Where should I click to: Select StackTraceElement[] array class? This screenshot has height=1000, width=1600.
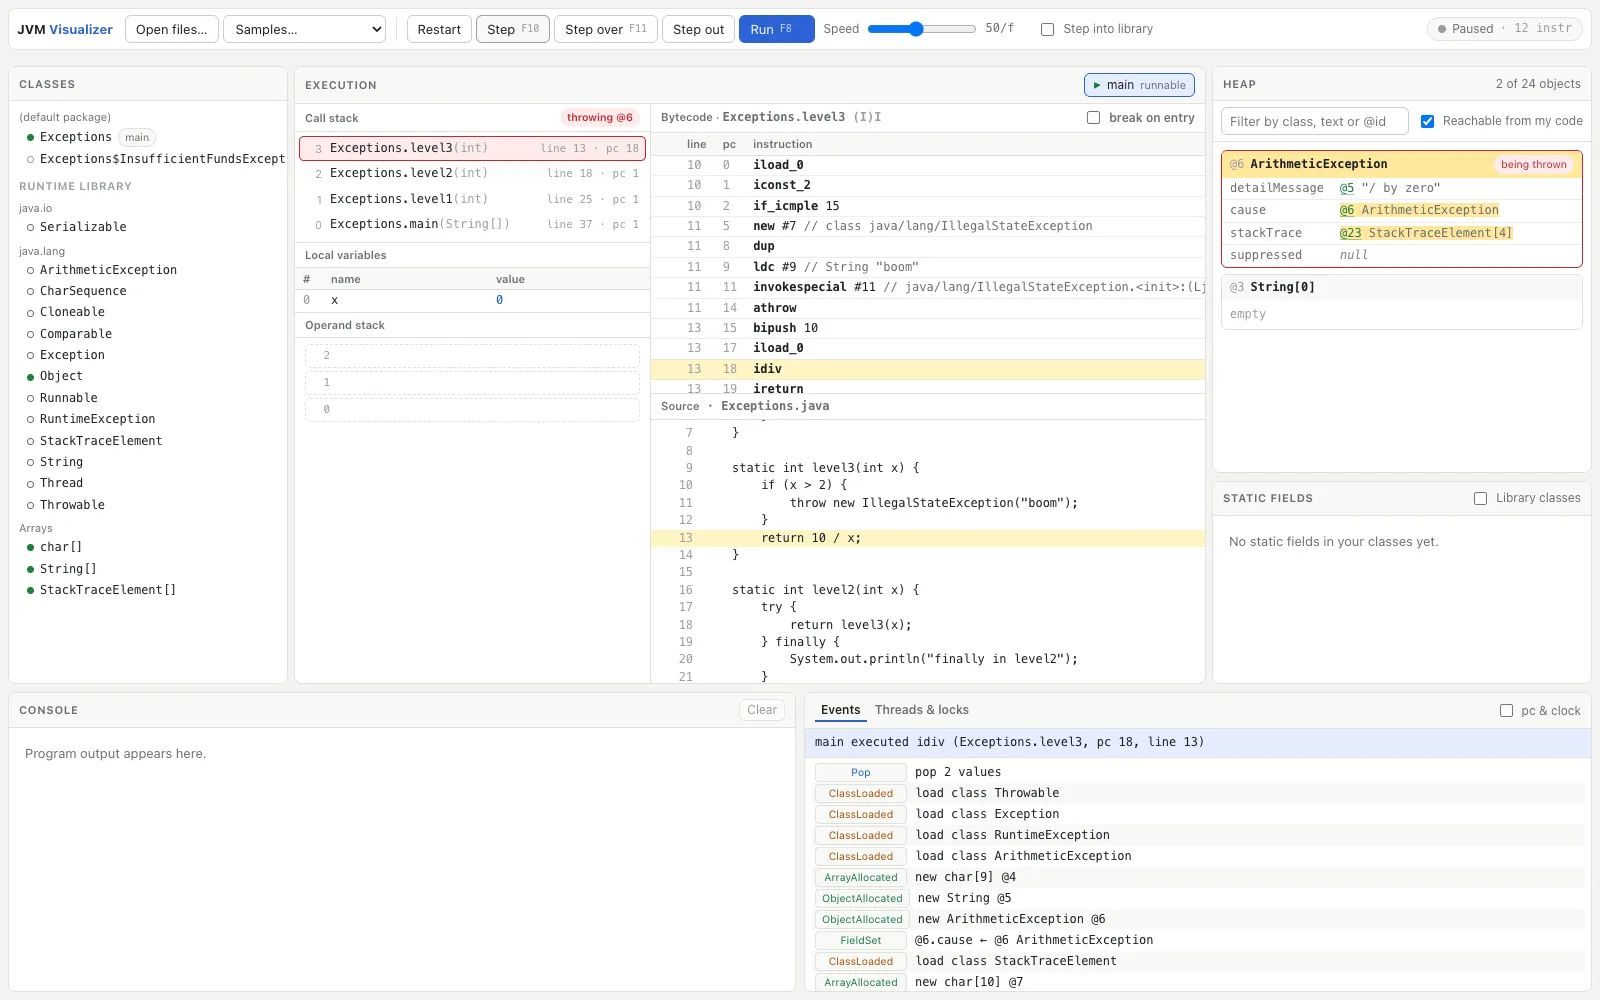[107, 590]
